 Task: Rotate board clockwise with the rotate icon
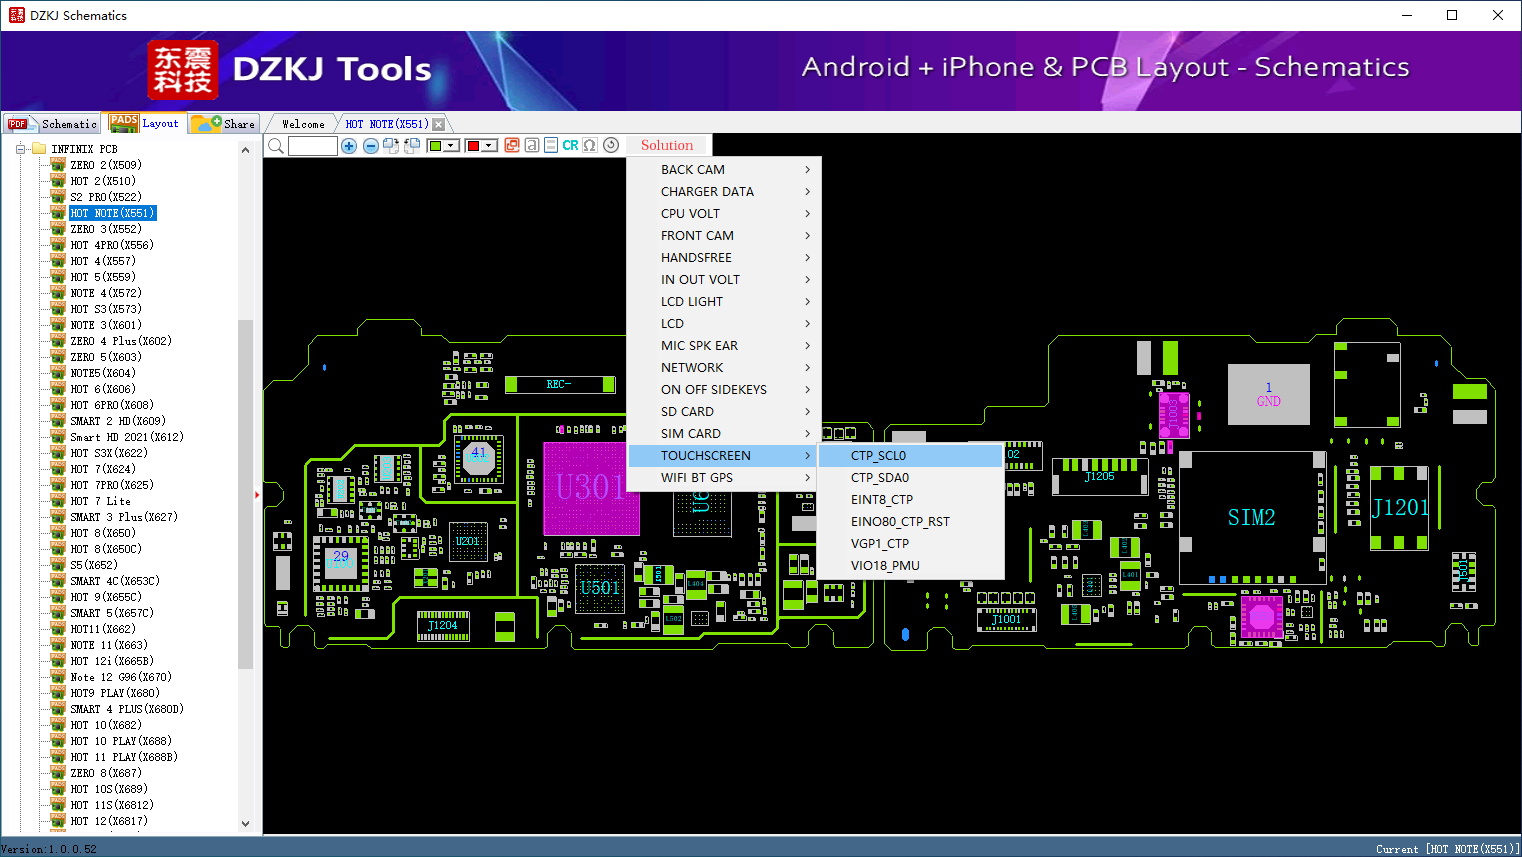coord(391,146)
